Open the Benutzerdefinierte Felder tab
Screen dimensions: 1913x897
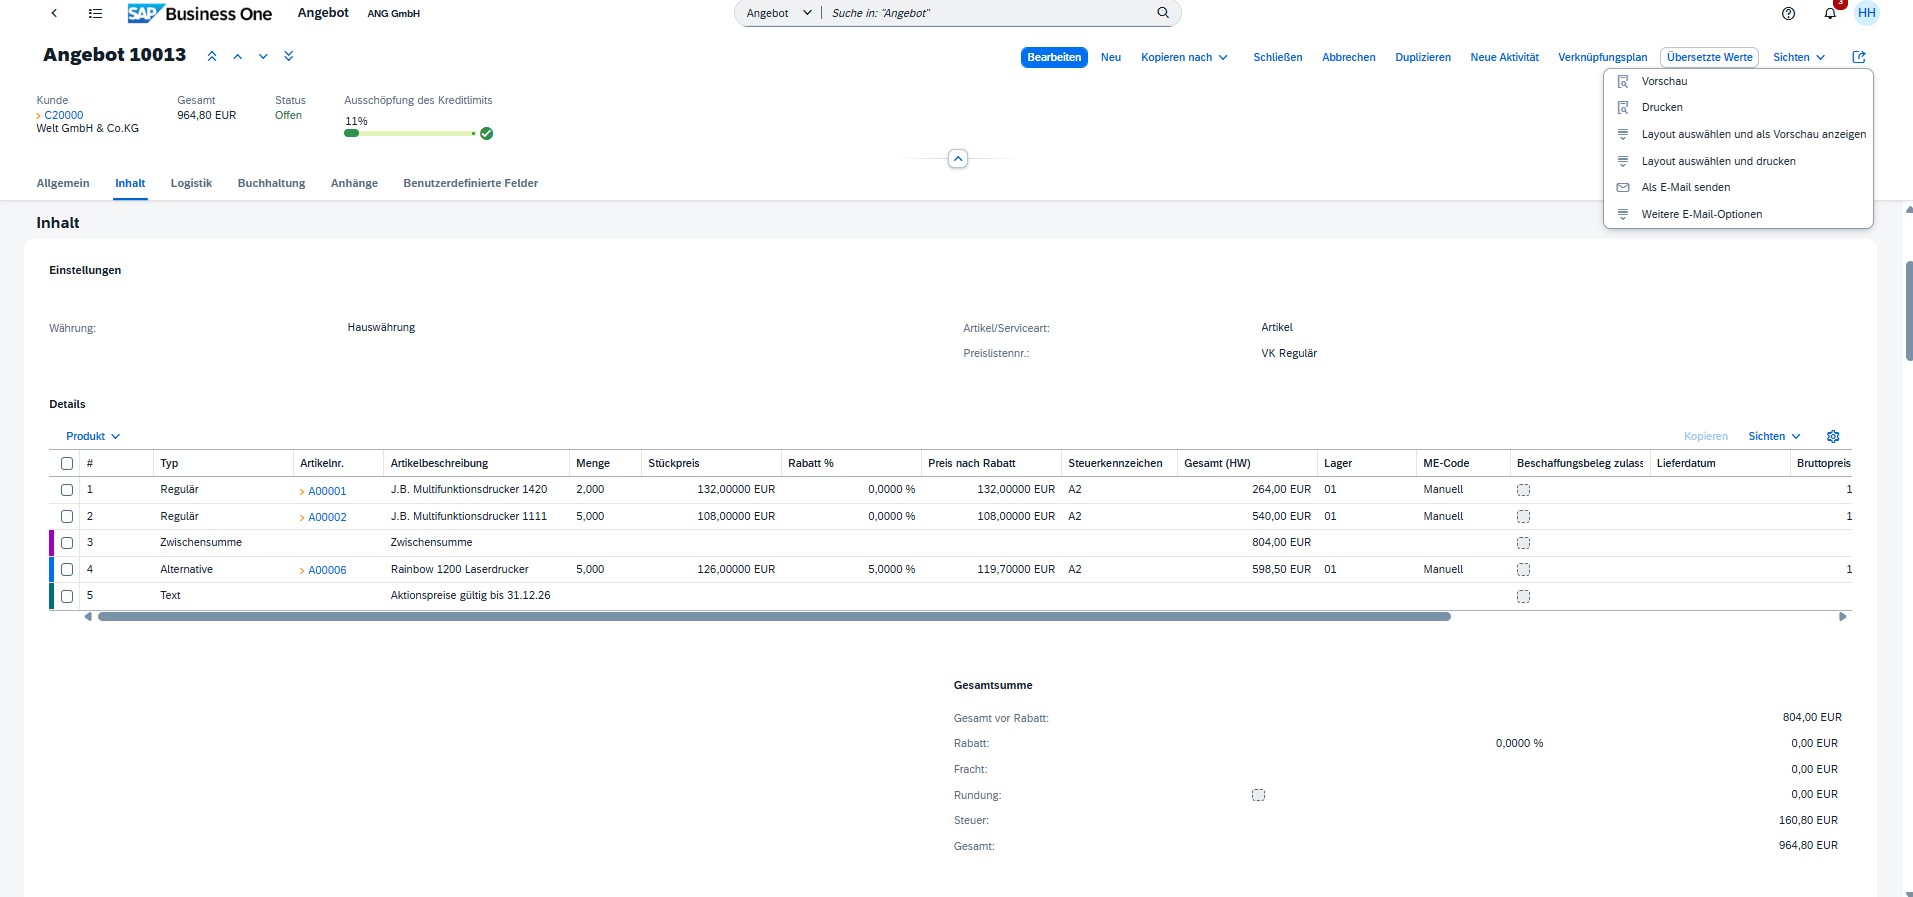[x=470, y=183]
